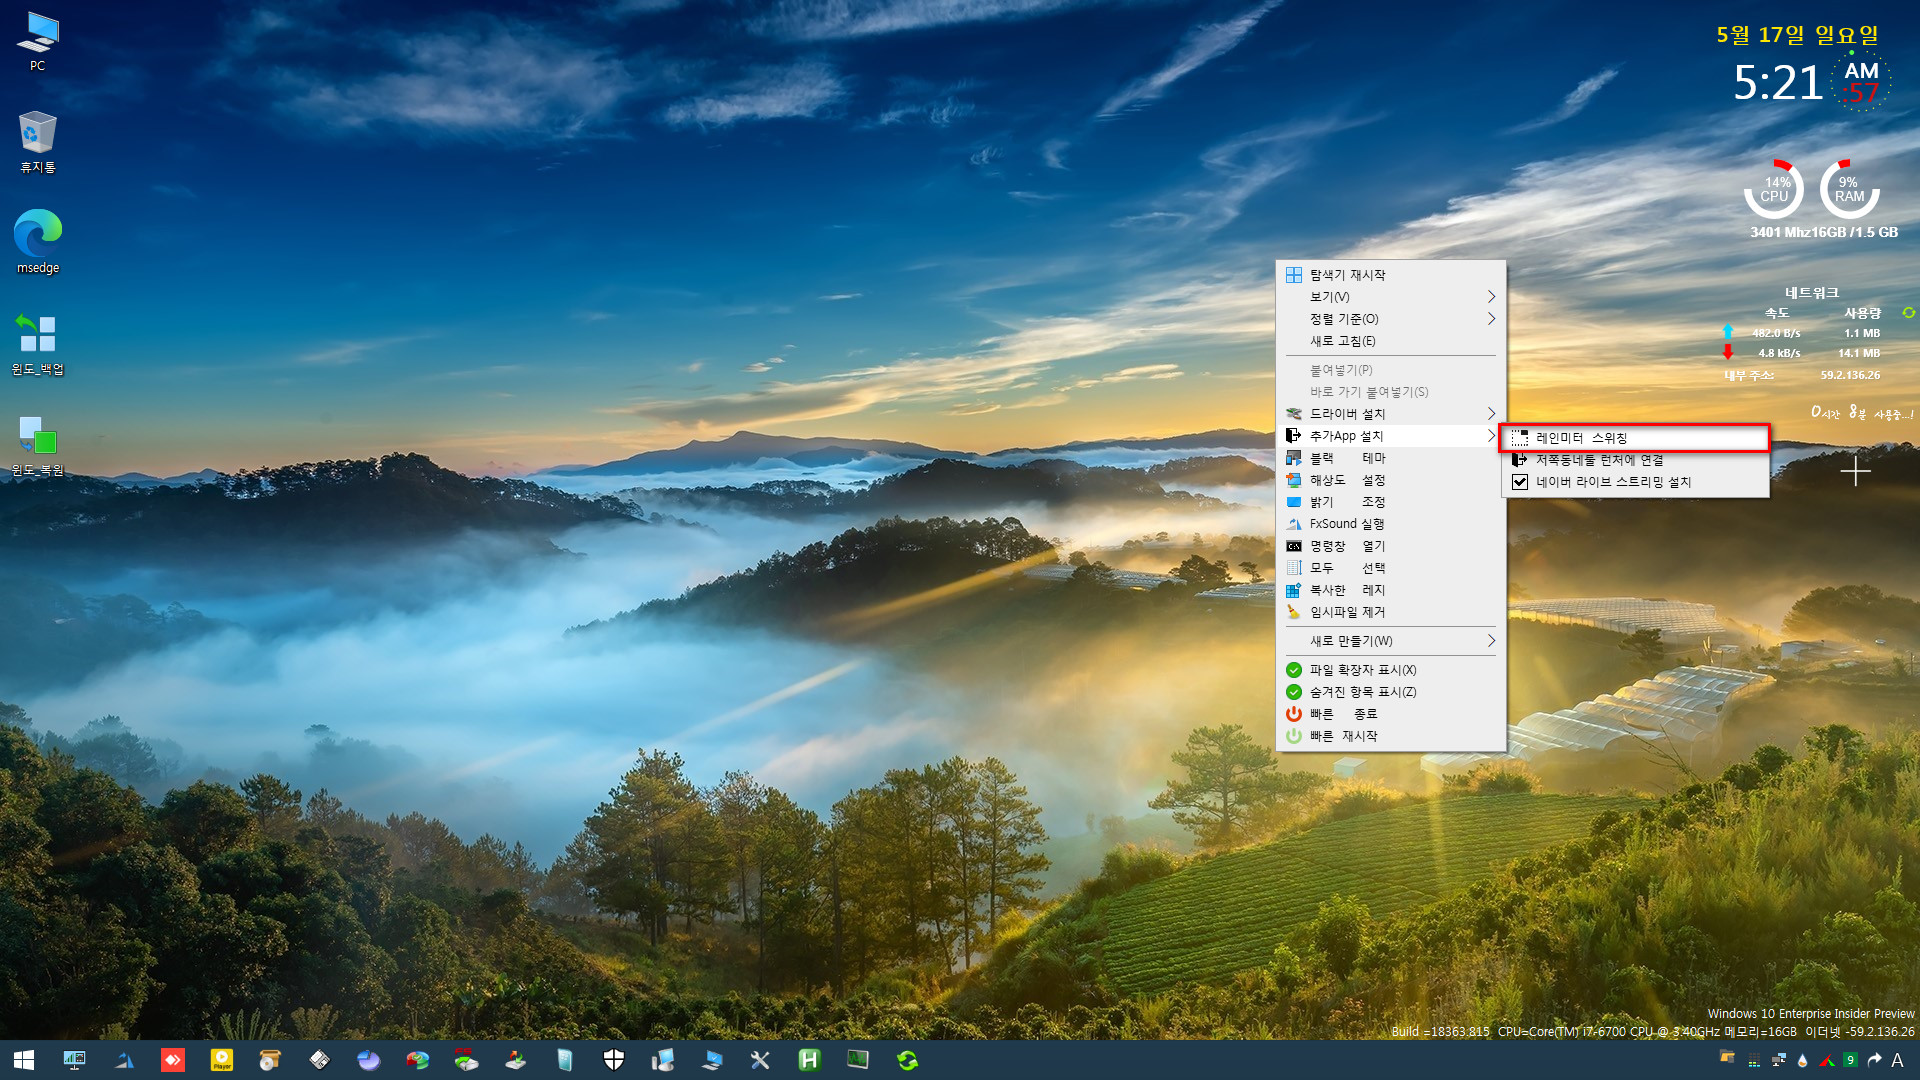The height and width of the screenshot is (1080, 1920).
Task: Open the PC desktop icon
Action: (x=38, y=42)
